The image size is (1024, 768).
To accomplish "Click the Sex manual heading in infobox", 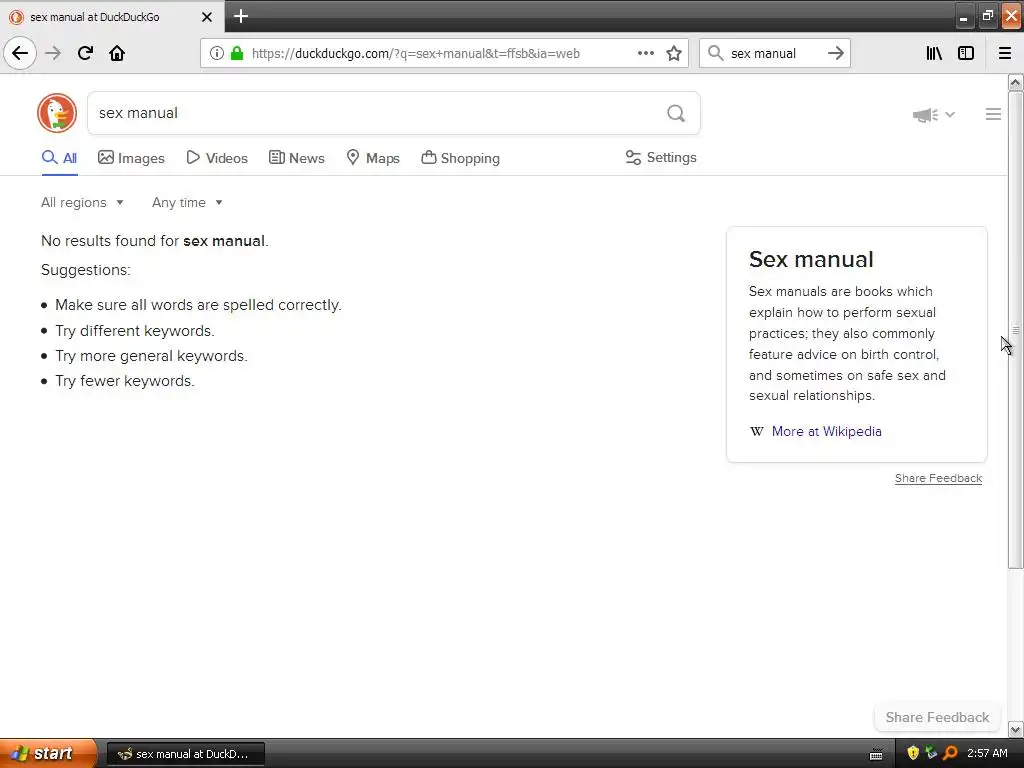I will (x=811, y=259).
